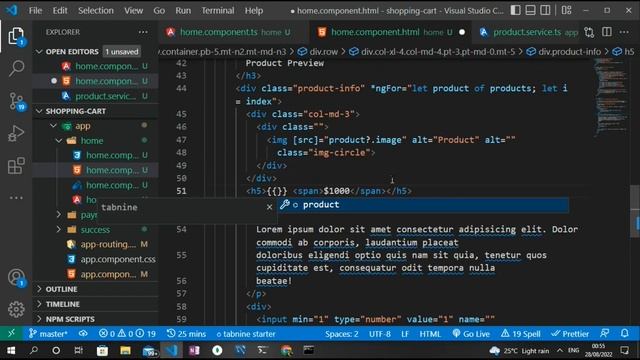Change end of line sequence LF

(x=405, y=333)
